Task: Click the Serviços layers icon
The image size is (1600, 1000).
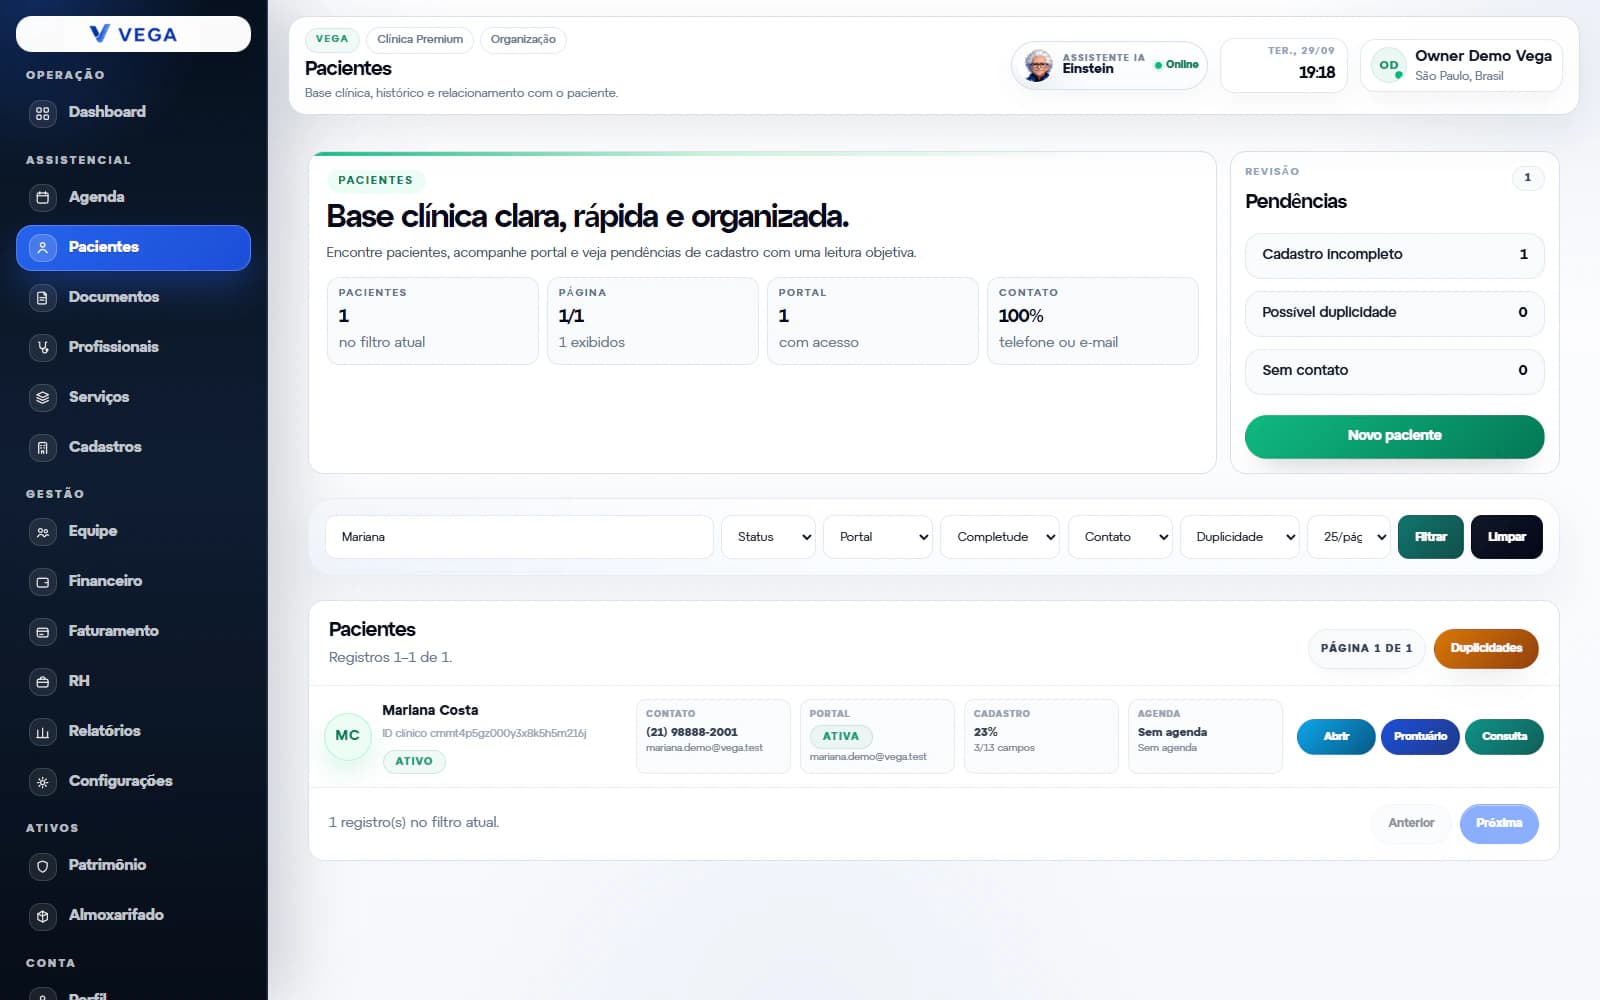Action: point(42,398)
